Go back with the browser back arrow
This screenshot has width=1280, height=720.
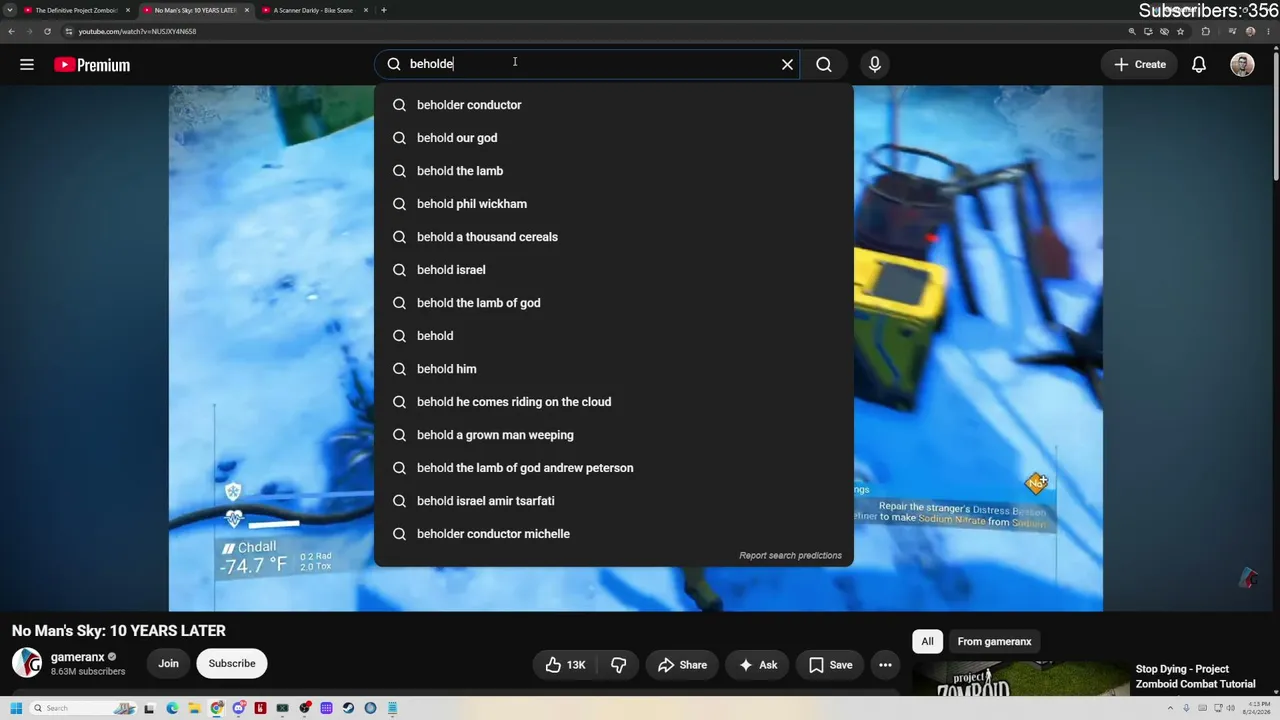(11, 31)
